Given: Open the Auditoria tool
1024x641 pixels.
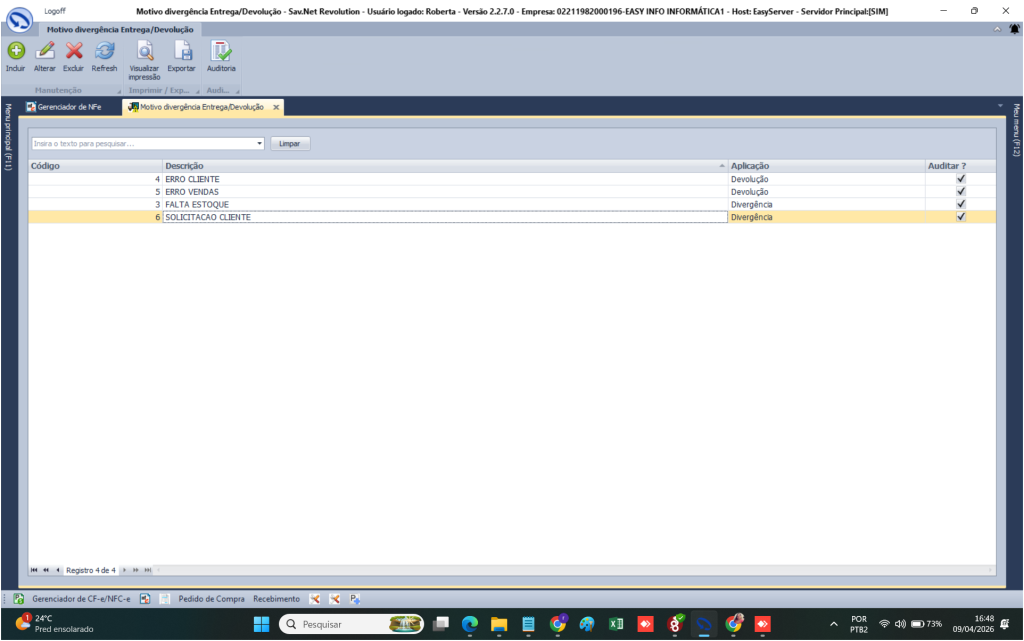Looking at the screenshot, I should tap(221, 52).
